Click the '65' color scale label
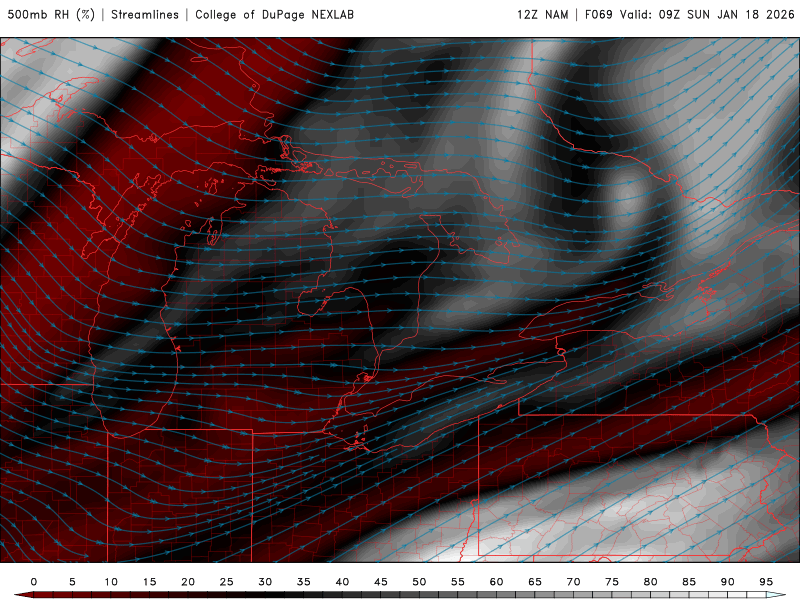Image resolution: width=800 pixels, height=600 pixels. coord(535,582)
